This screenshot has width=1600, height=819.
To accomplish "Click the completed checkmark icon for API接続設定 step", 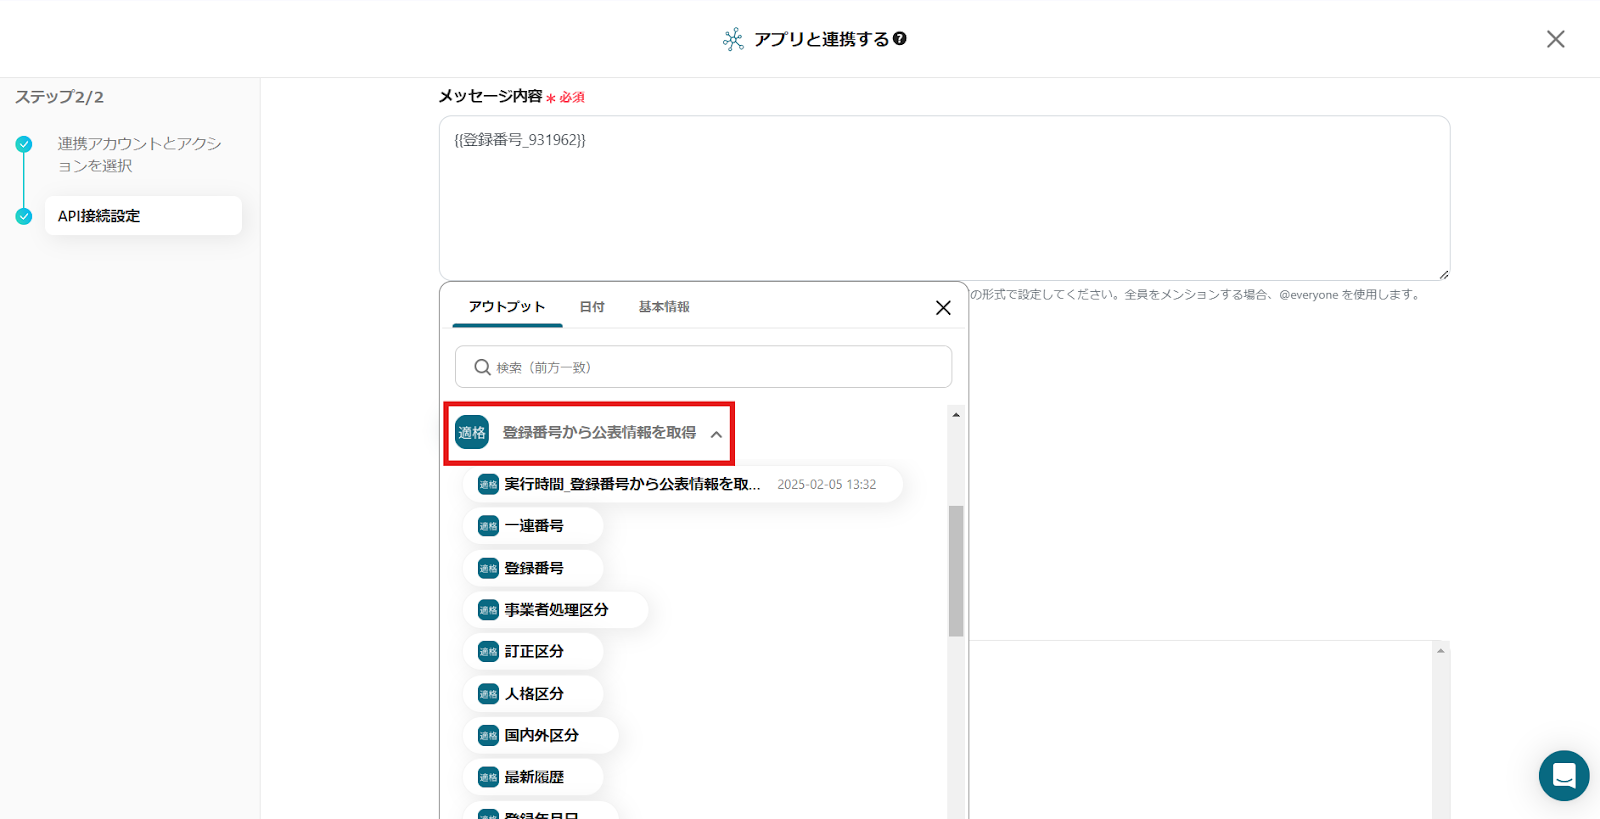I will tap(24, 216).
